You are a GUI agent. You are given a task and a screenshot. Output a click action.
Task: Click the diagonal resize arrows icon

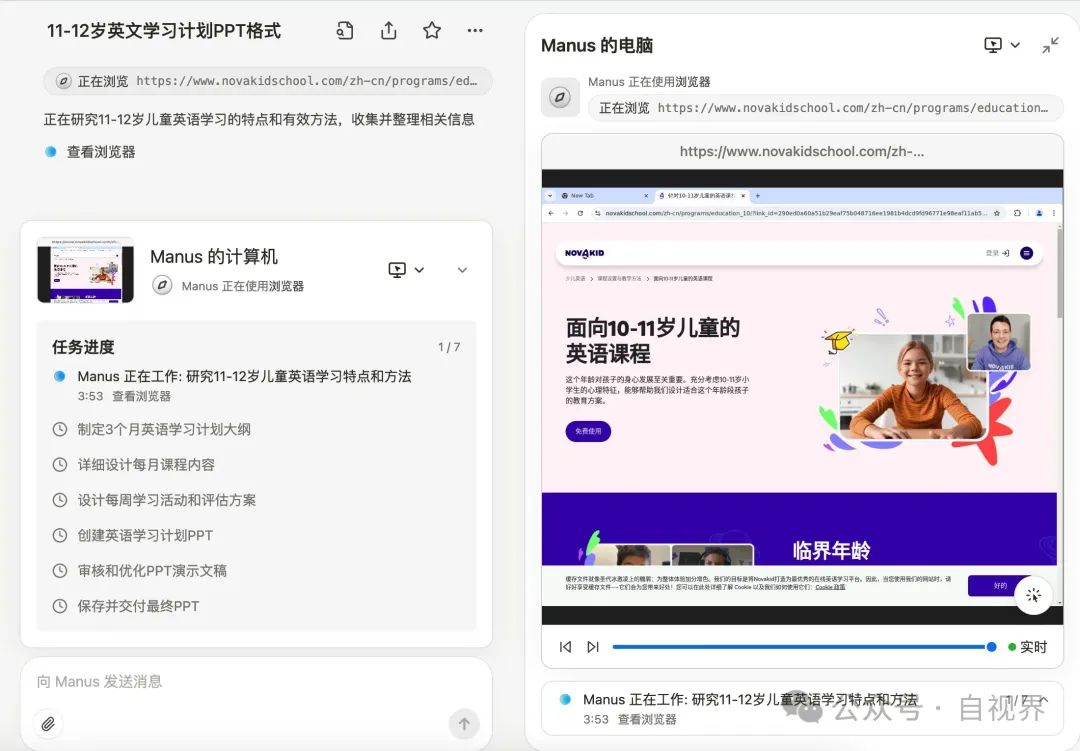tap(1048, 45)
